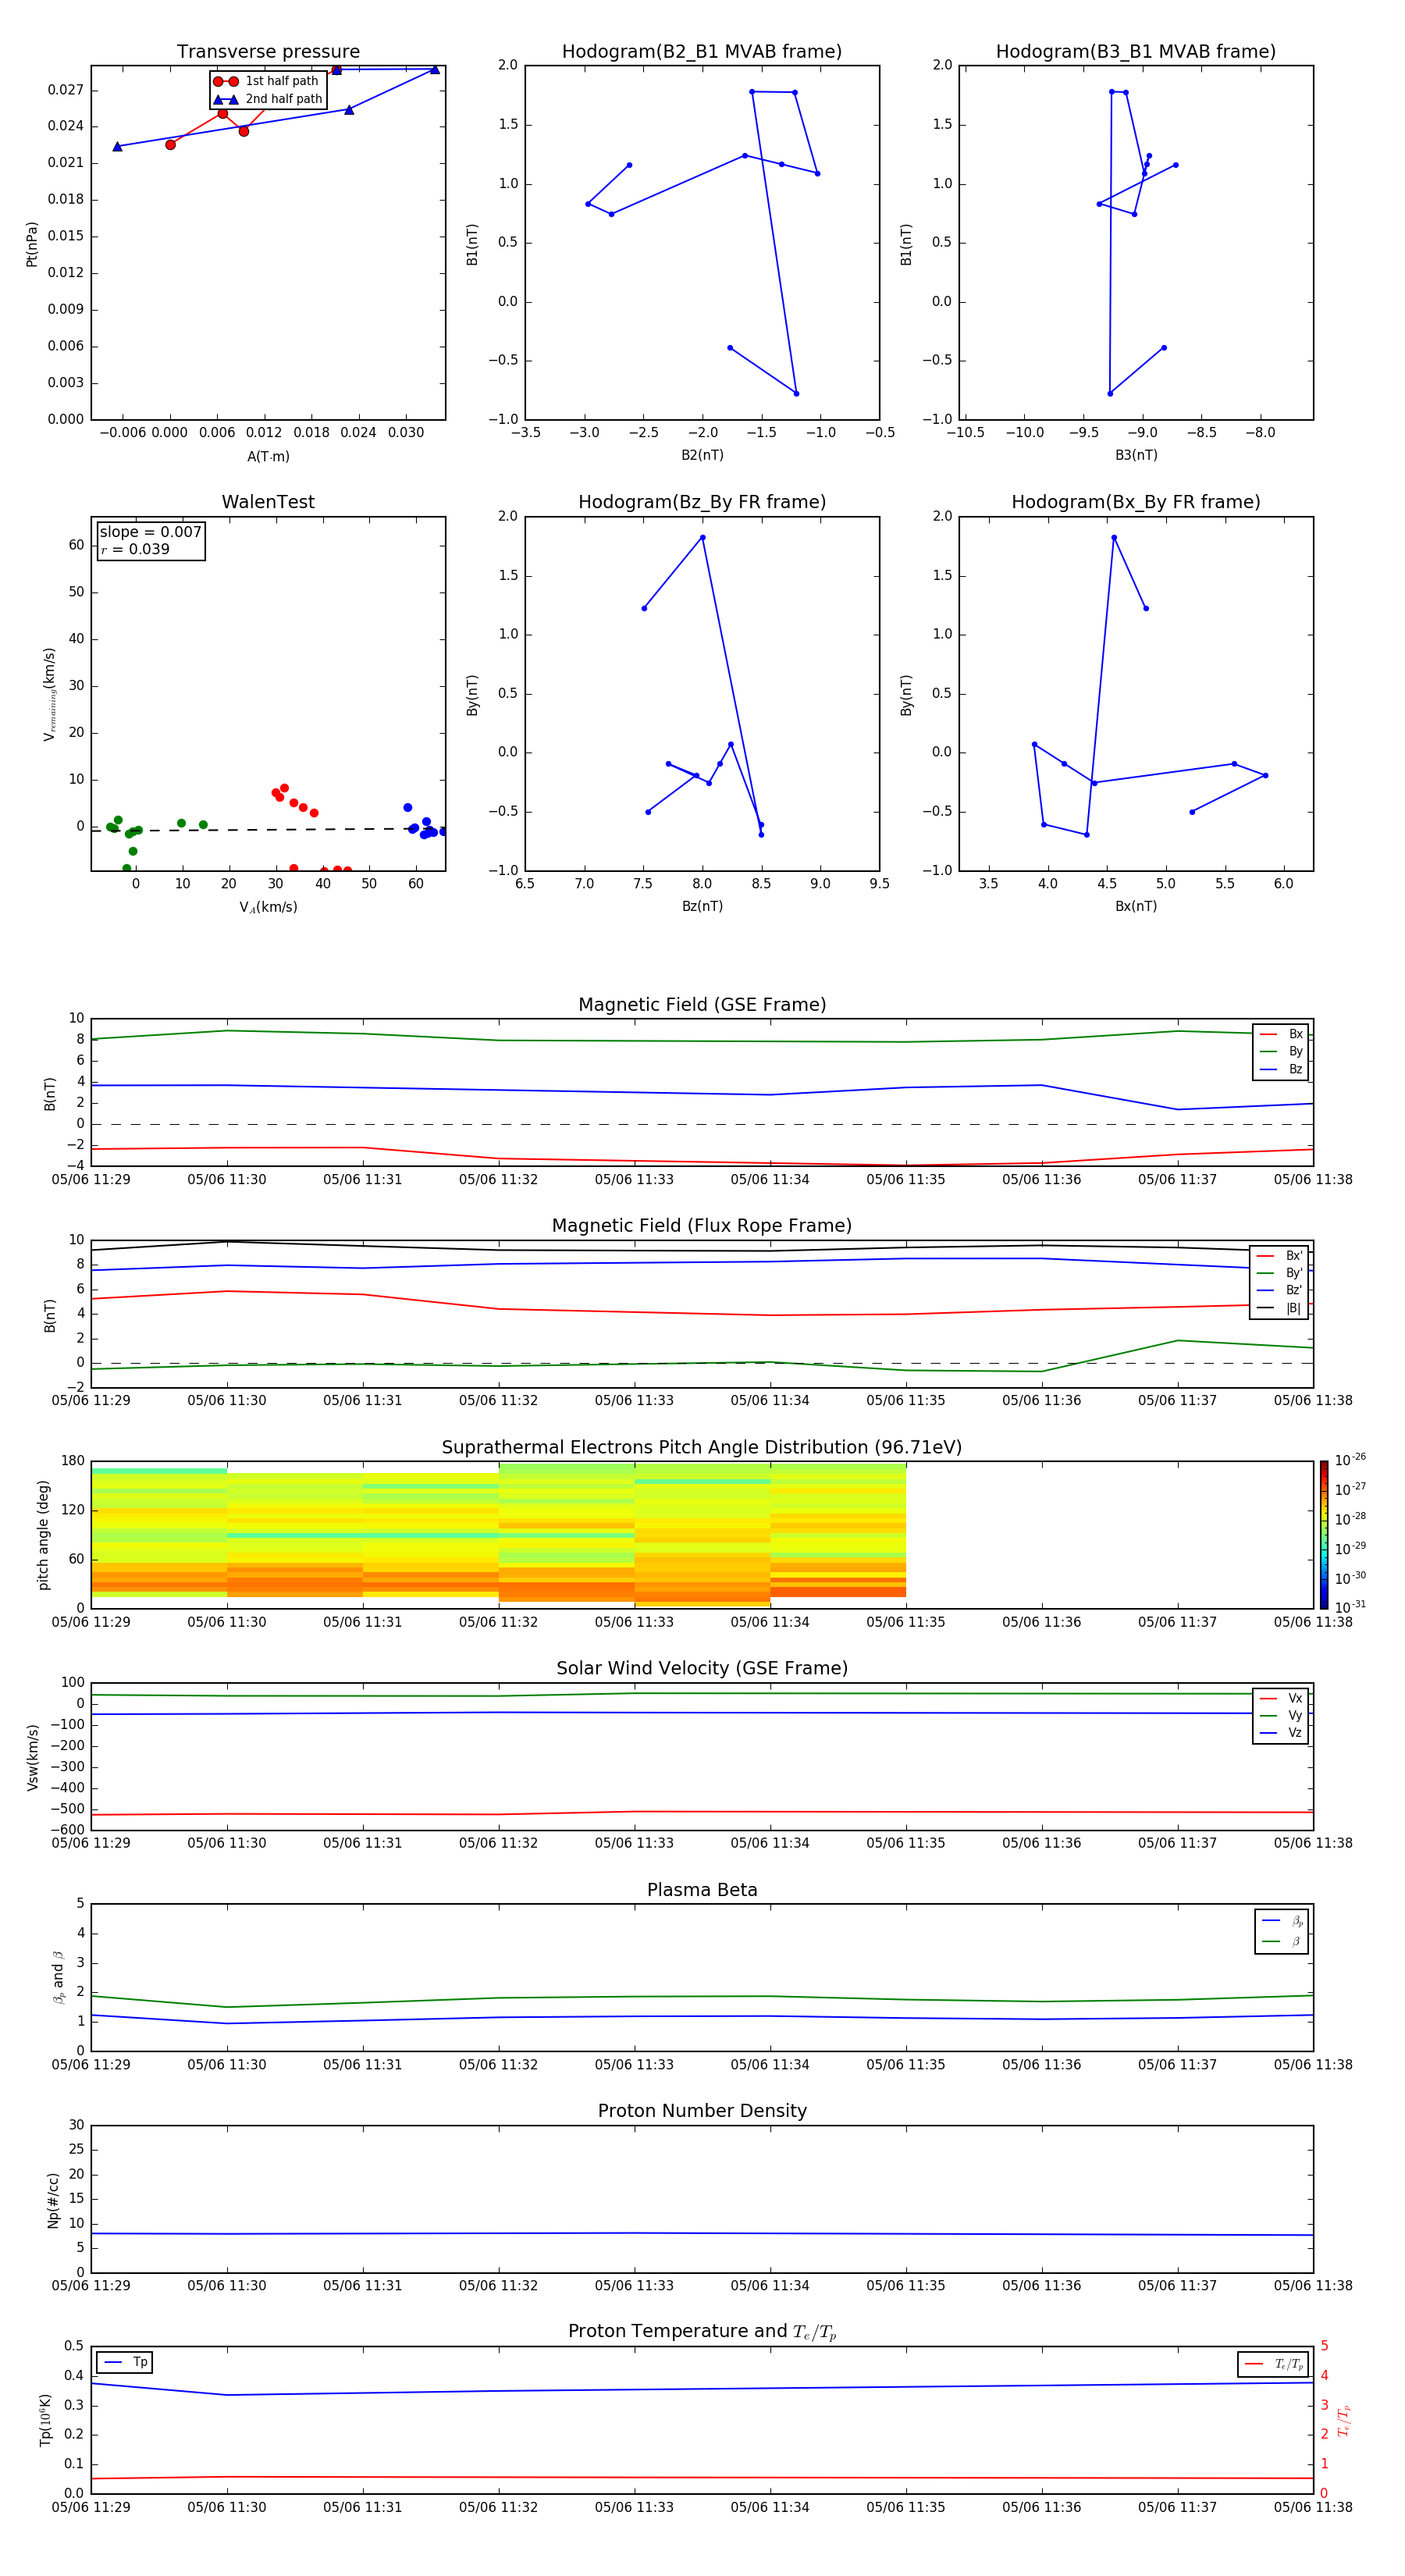Click the peak point in Bz_By hodogram
This screenshot has height=2576, width=1405.
pyautogui.click(x=702, y=538)
